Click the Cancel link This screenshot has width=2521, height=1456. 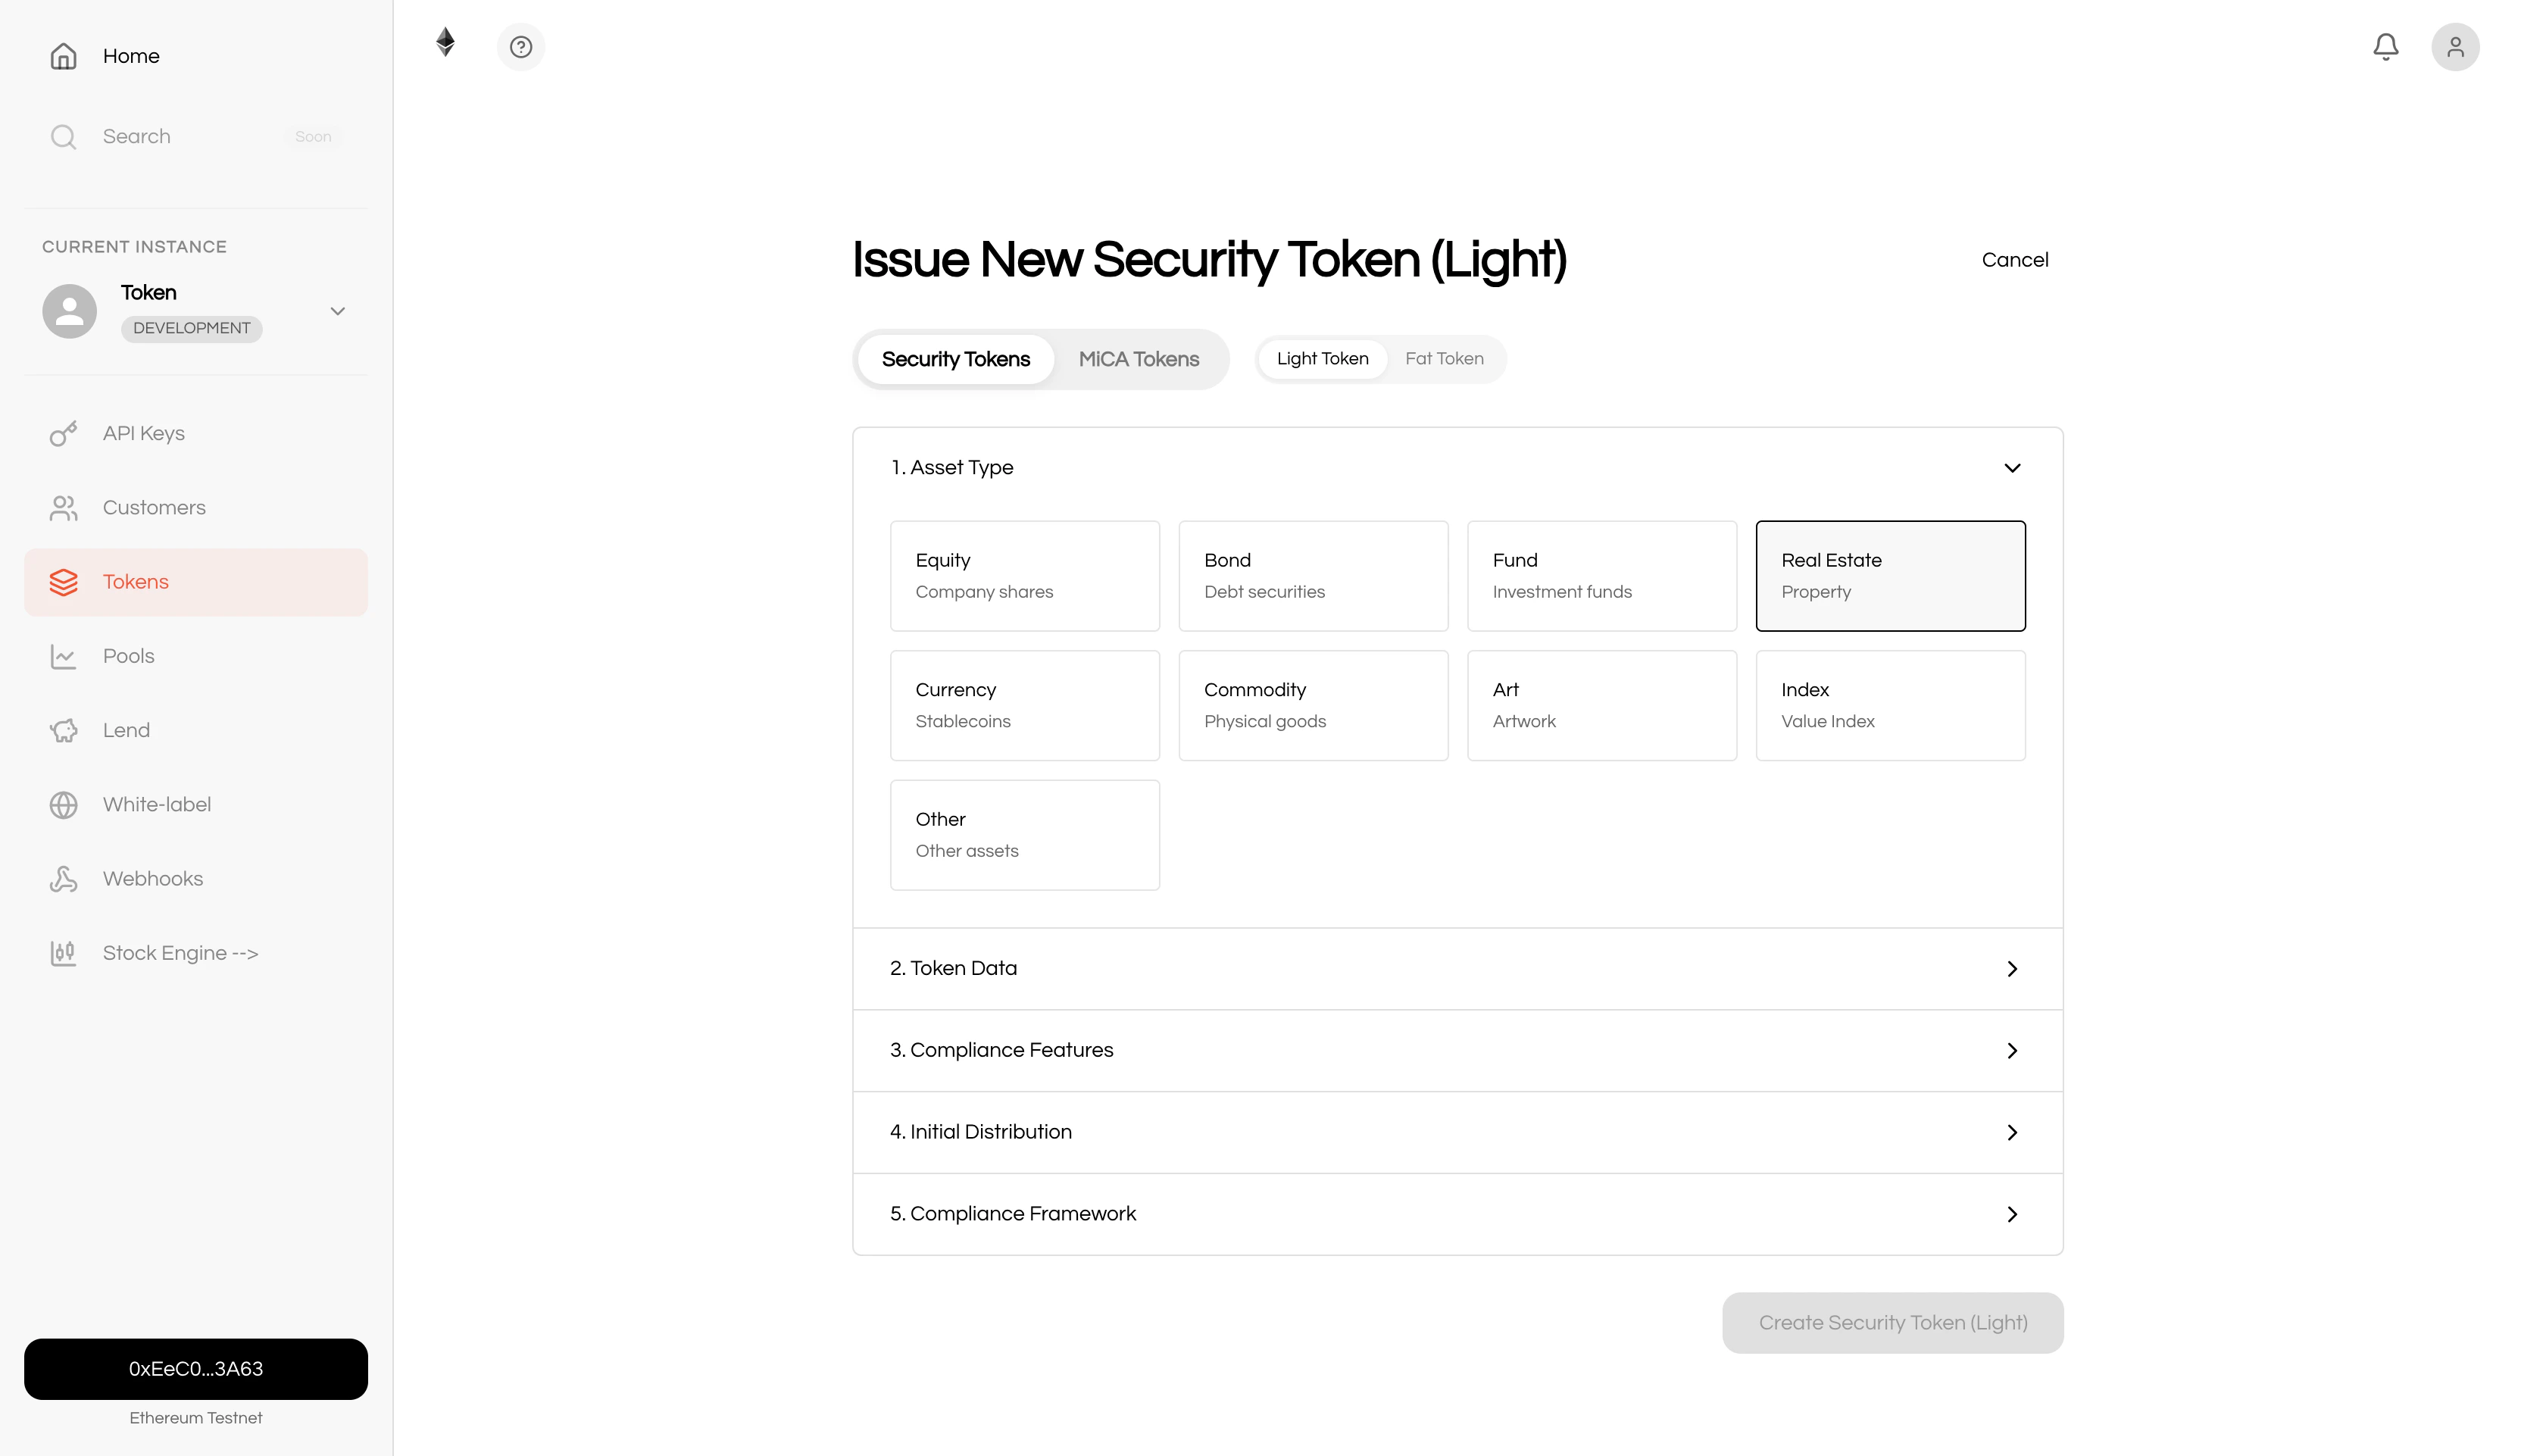click(x=2014, y=259)
